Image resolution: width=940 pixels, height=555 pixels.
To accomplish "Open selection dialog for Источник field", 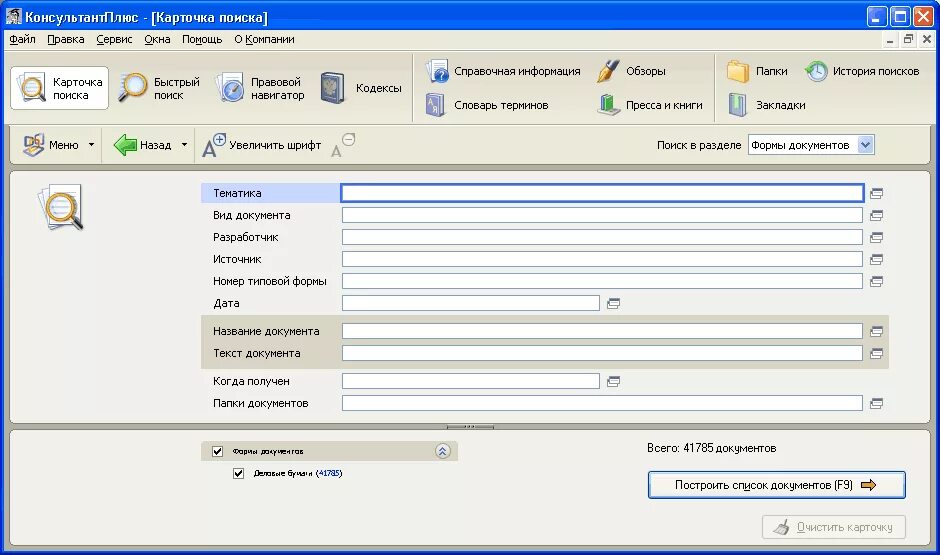I will coord(876,260).
